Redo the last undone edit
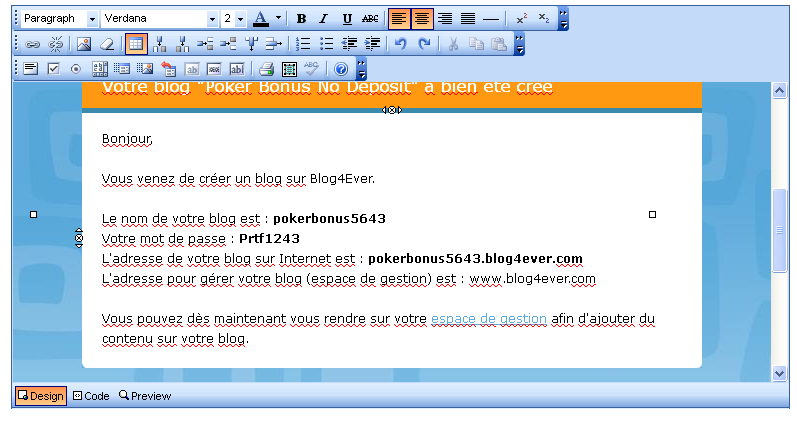The width and height of the screenshot is (797, 426). pyautogui.click(x=424, y=44)
